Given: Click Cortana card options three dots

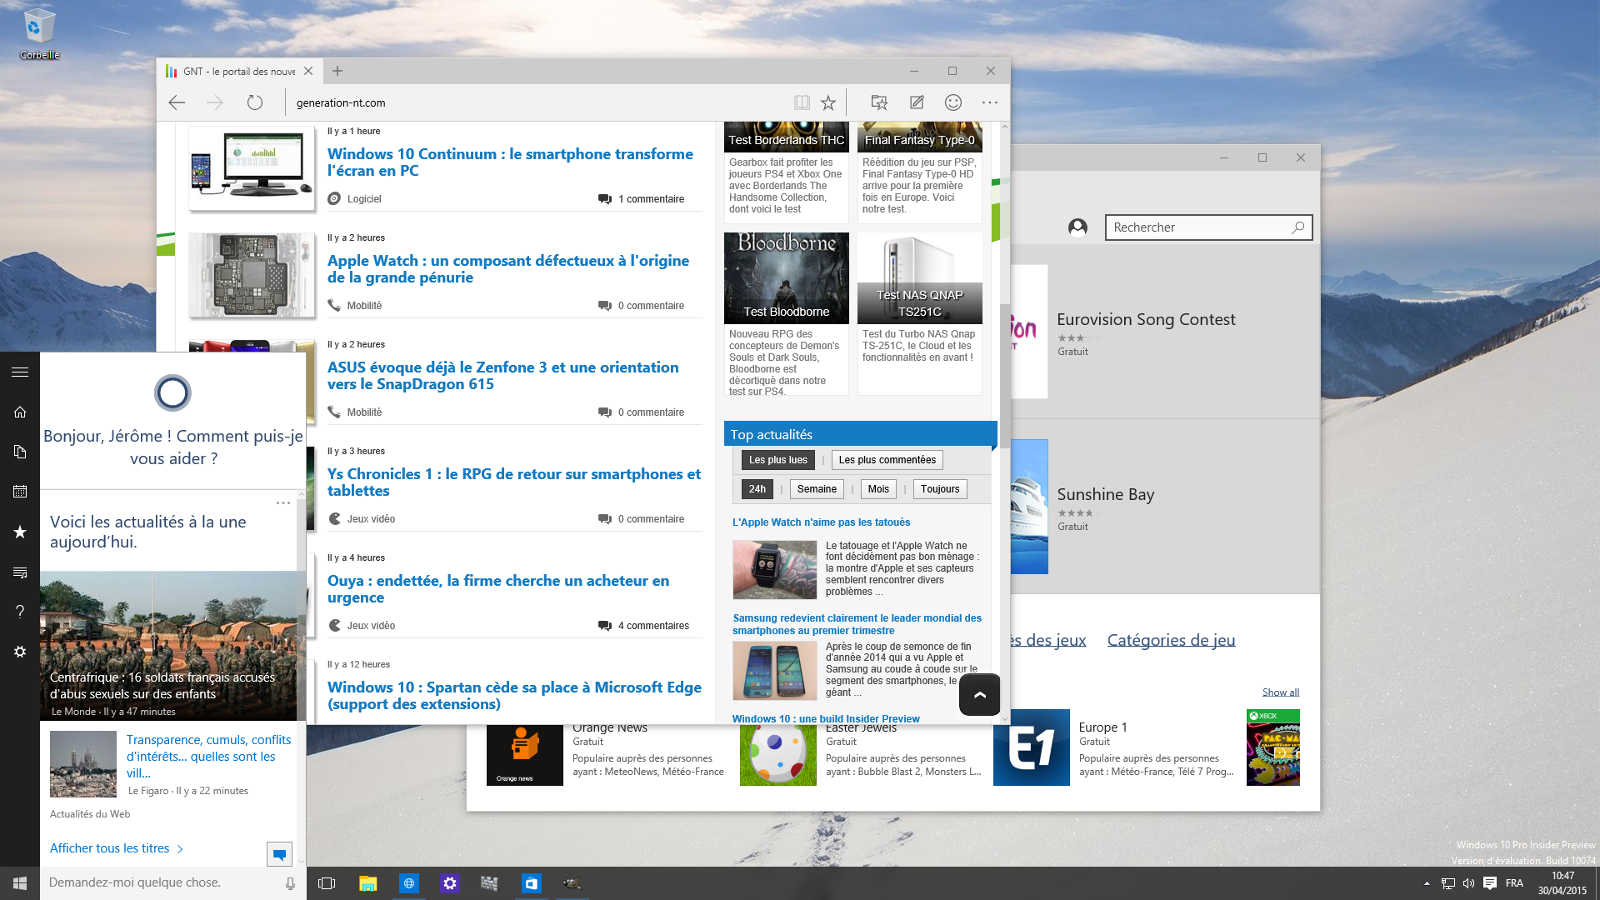Looking at the screenshot, I should coord(283,503).
